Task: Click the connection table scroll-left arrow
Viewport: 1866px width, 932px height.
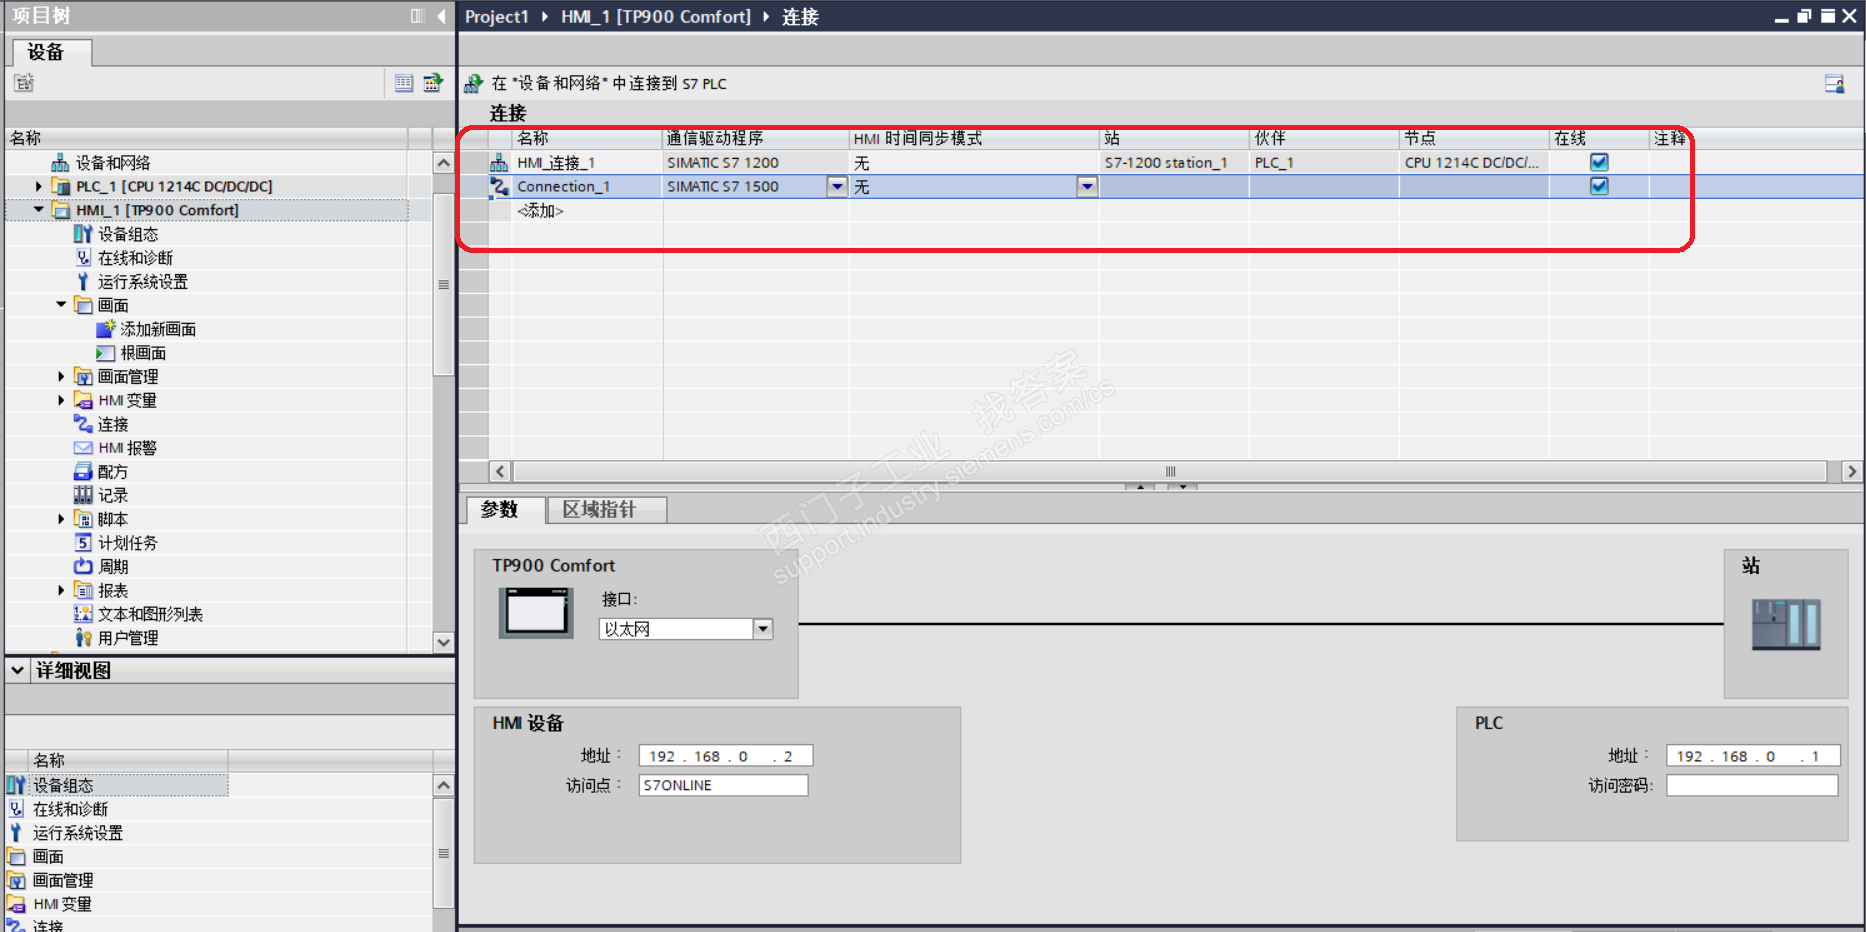Action: [x=500, y=471]
